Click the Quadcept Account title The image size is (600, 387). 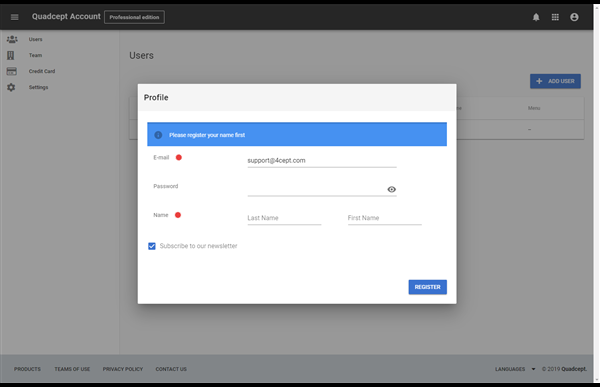[66, 16]
